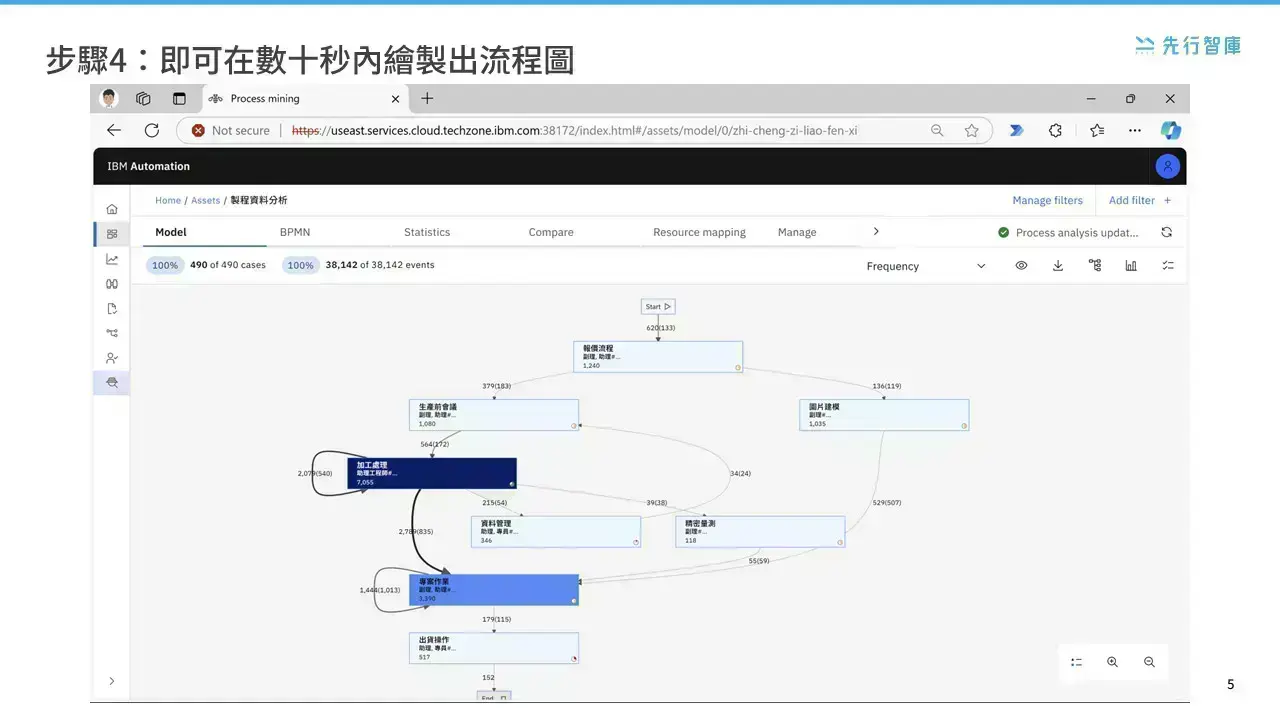Select the dark blue 加工處理 activity node

[x=432, y=473]
